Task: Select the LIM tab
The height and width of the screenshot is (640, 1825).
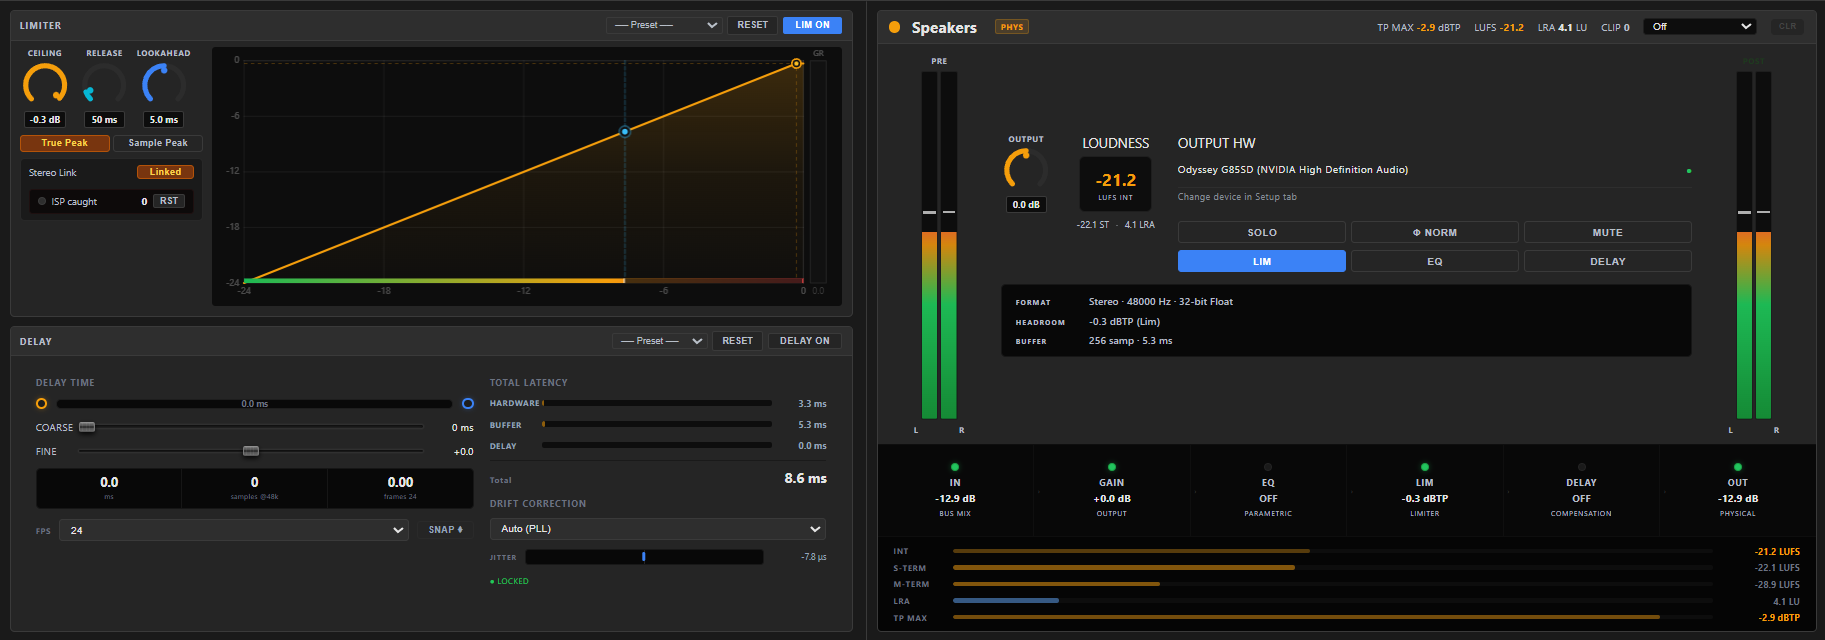Action: click(1262, 261)
